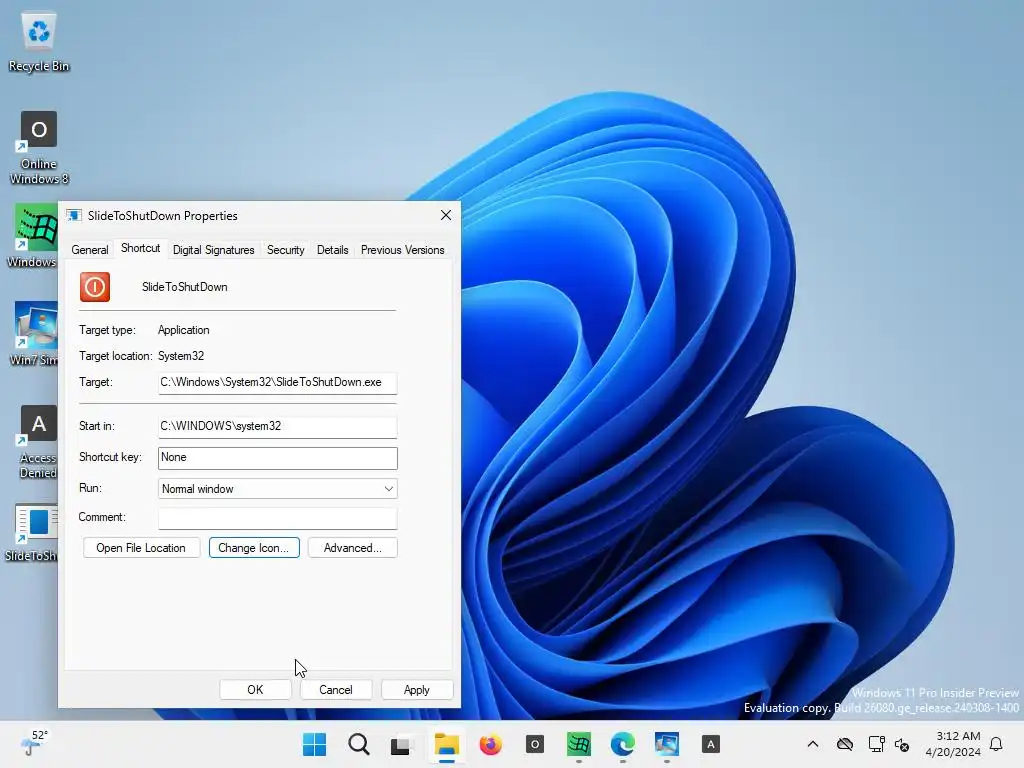Open File Explorer from the taskbar
The width and height of the screenshot is (1024, 768).
(447, 744)
